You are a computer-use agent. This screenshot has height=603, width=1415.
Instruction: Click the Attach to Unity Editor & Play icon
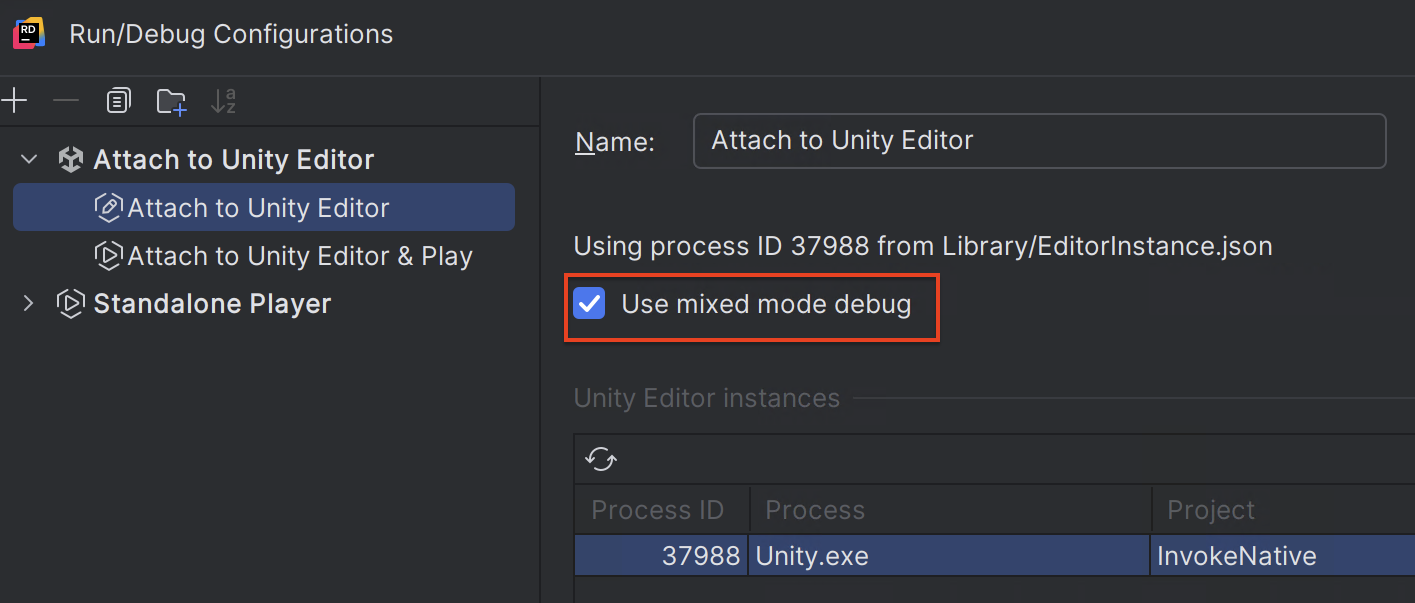[108, 255]
